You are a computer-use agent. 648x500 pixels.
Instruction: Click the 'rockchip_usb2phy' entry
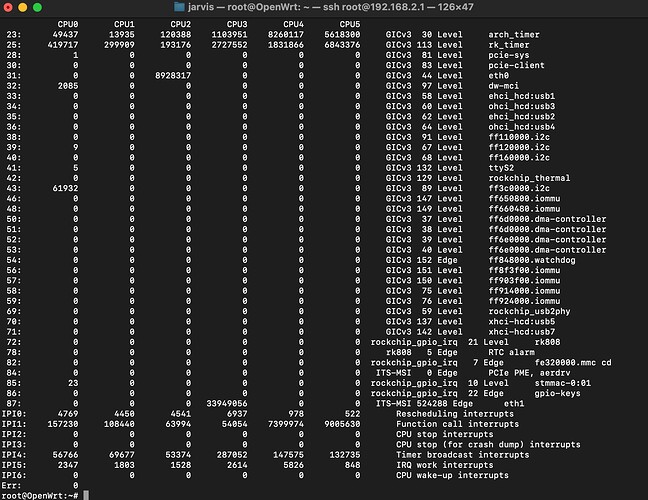529,312
